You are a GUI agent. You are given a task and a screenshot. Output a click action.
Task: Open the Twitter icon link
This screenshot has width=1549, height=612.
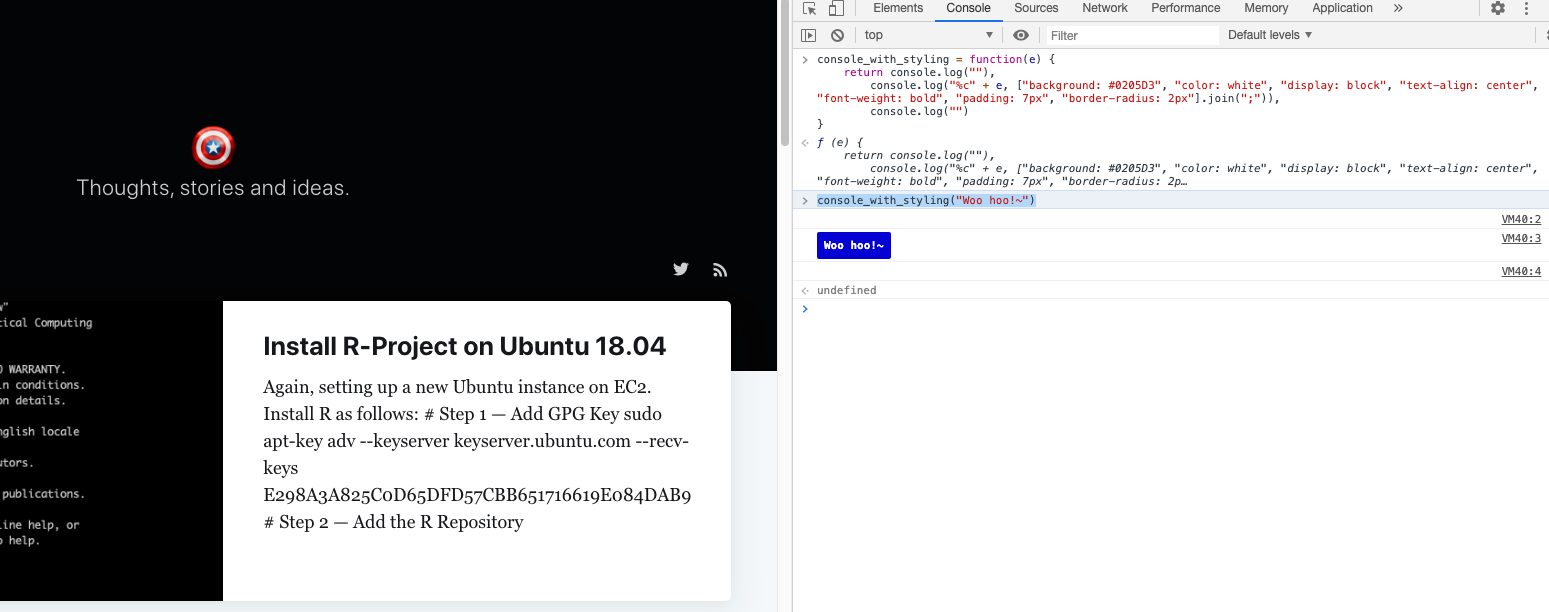681,269
